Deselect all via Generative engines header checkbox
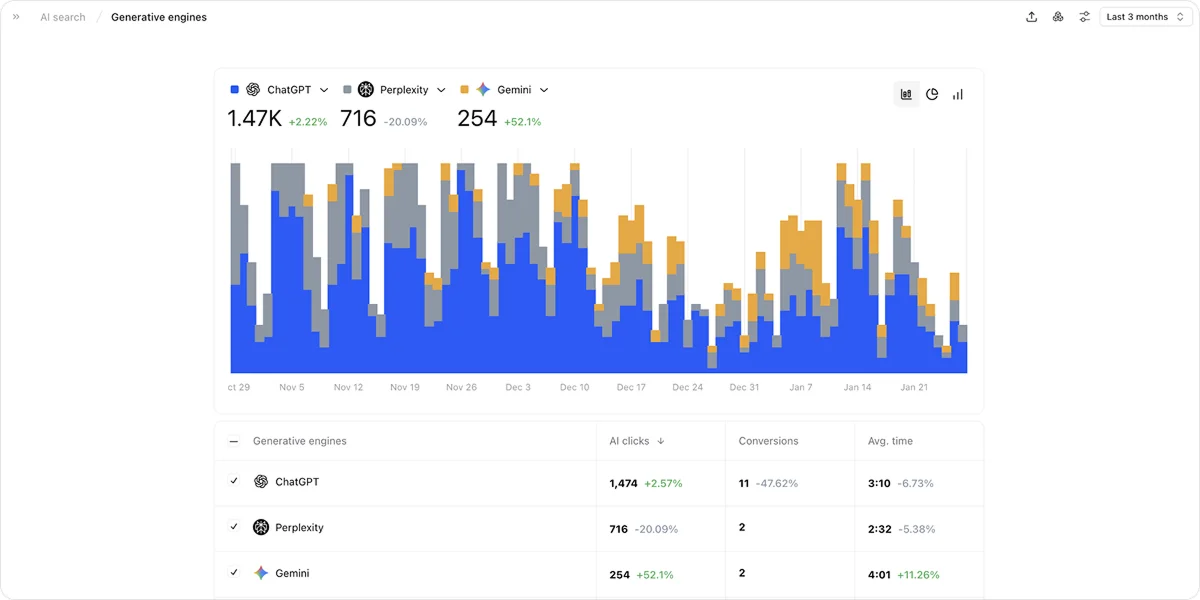 tap(234, 441)
